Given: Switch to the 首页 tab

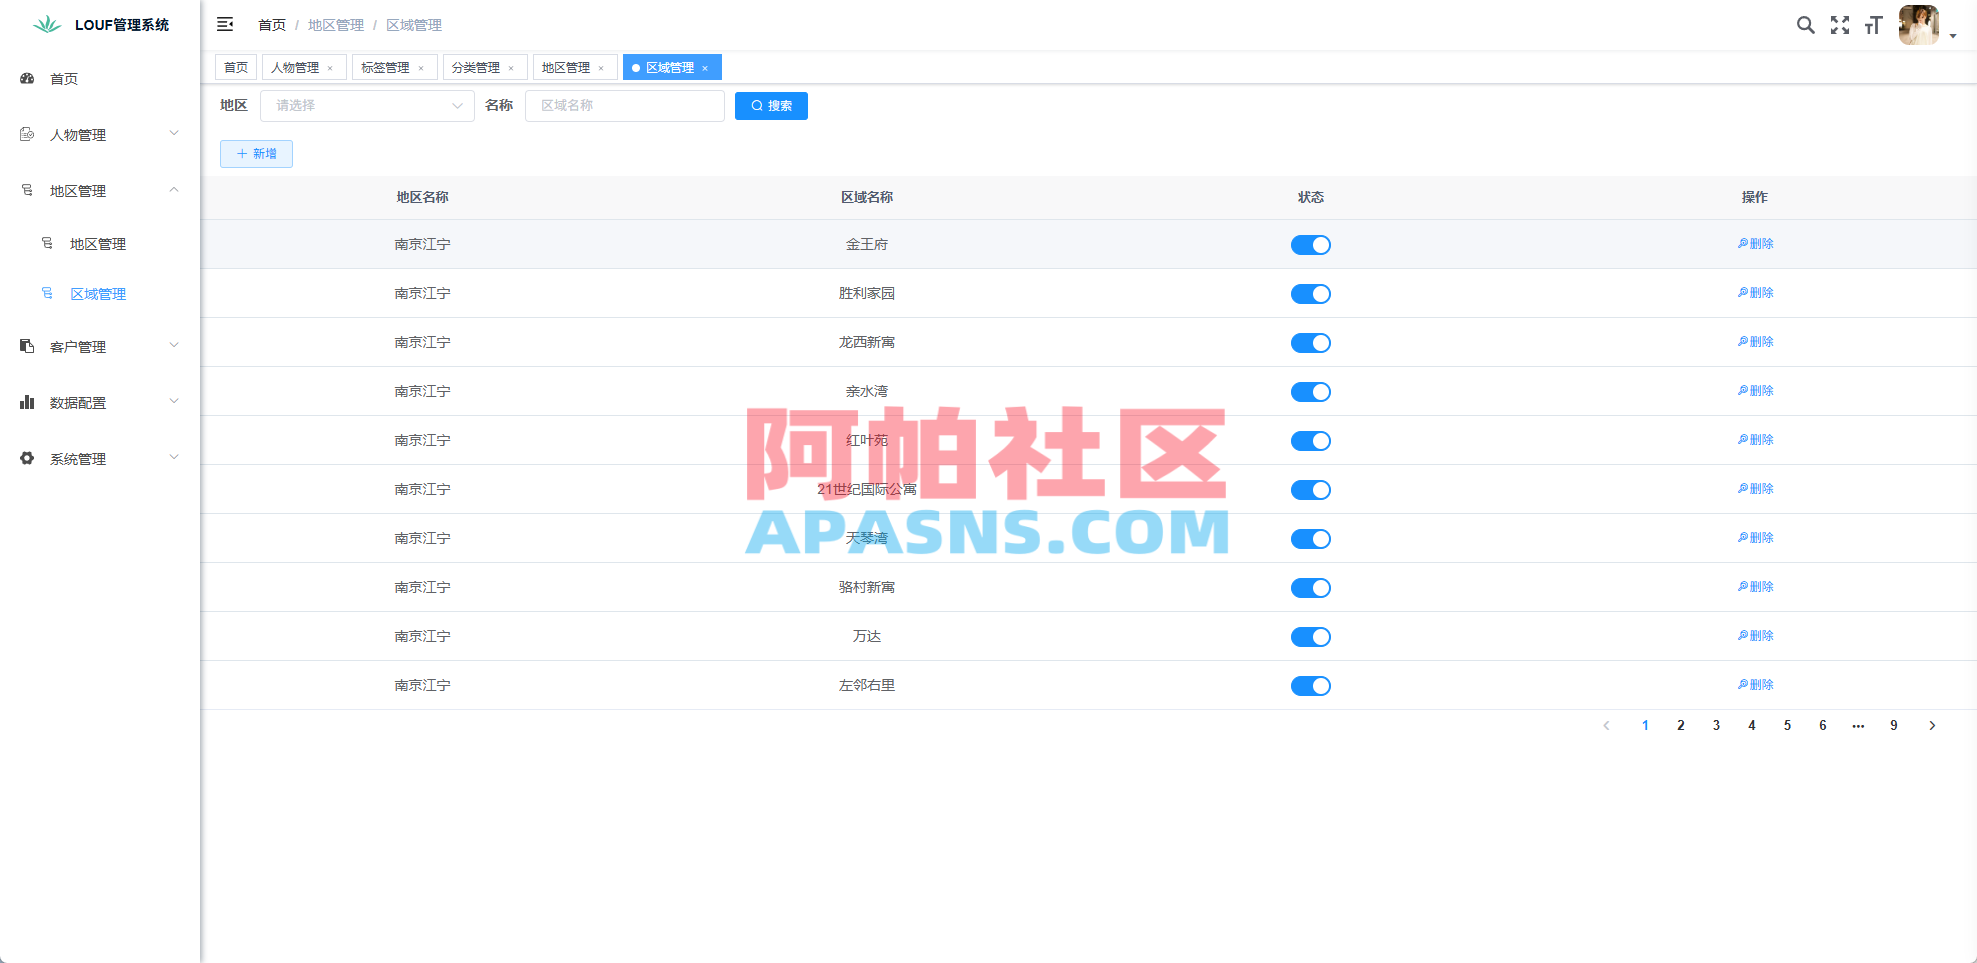Looking at the screenshot, I should click(x=236, y=68).
